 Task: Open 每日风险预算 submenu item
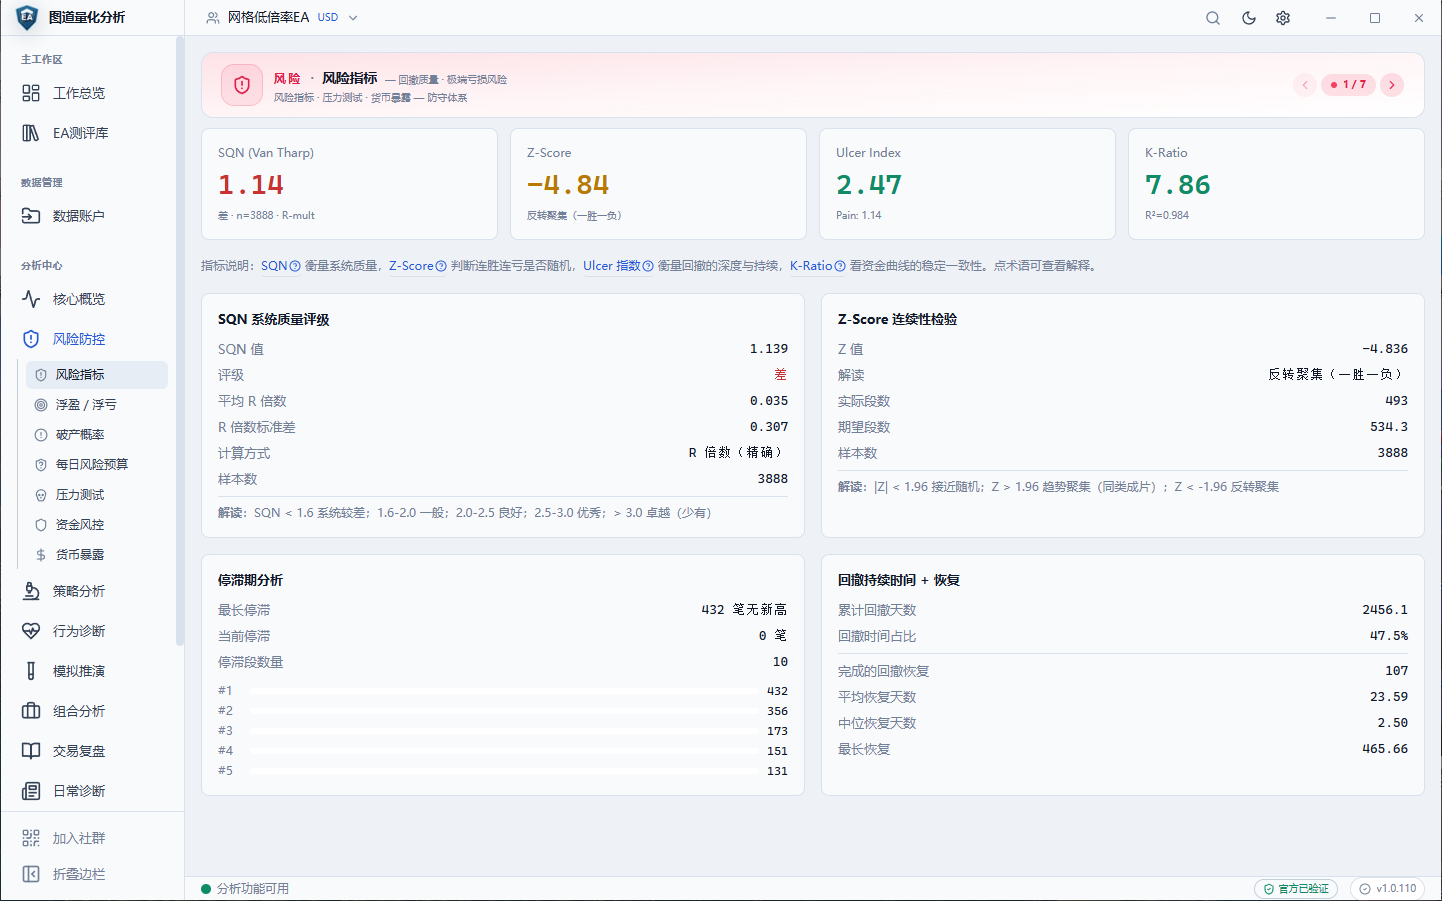97,465
